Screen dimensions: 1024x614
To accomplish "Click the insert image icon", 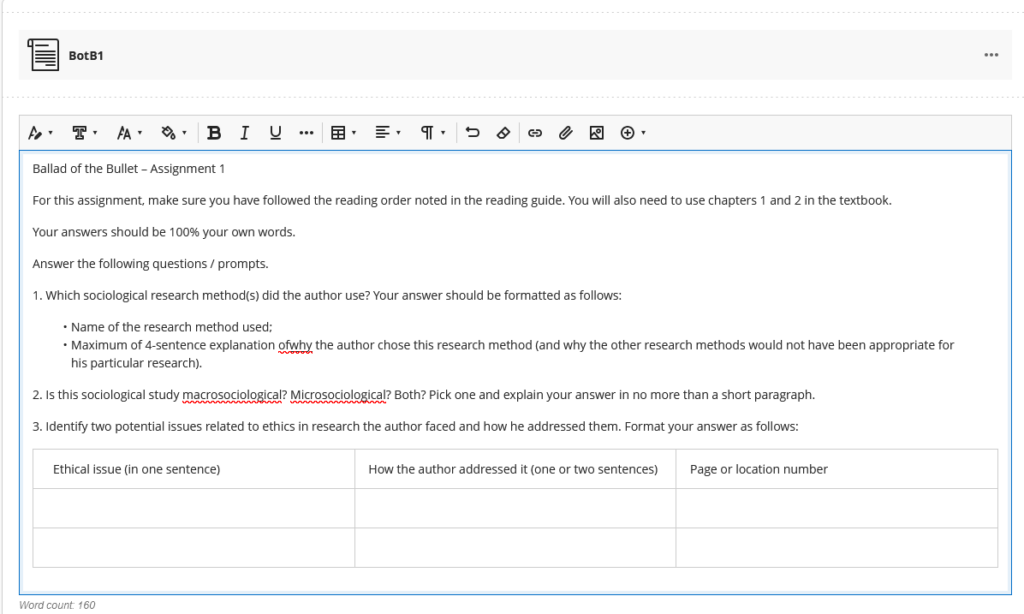I will (596, 133).
